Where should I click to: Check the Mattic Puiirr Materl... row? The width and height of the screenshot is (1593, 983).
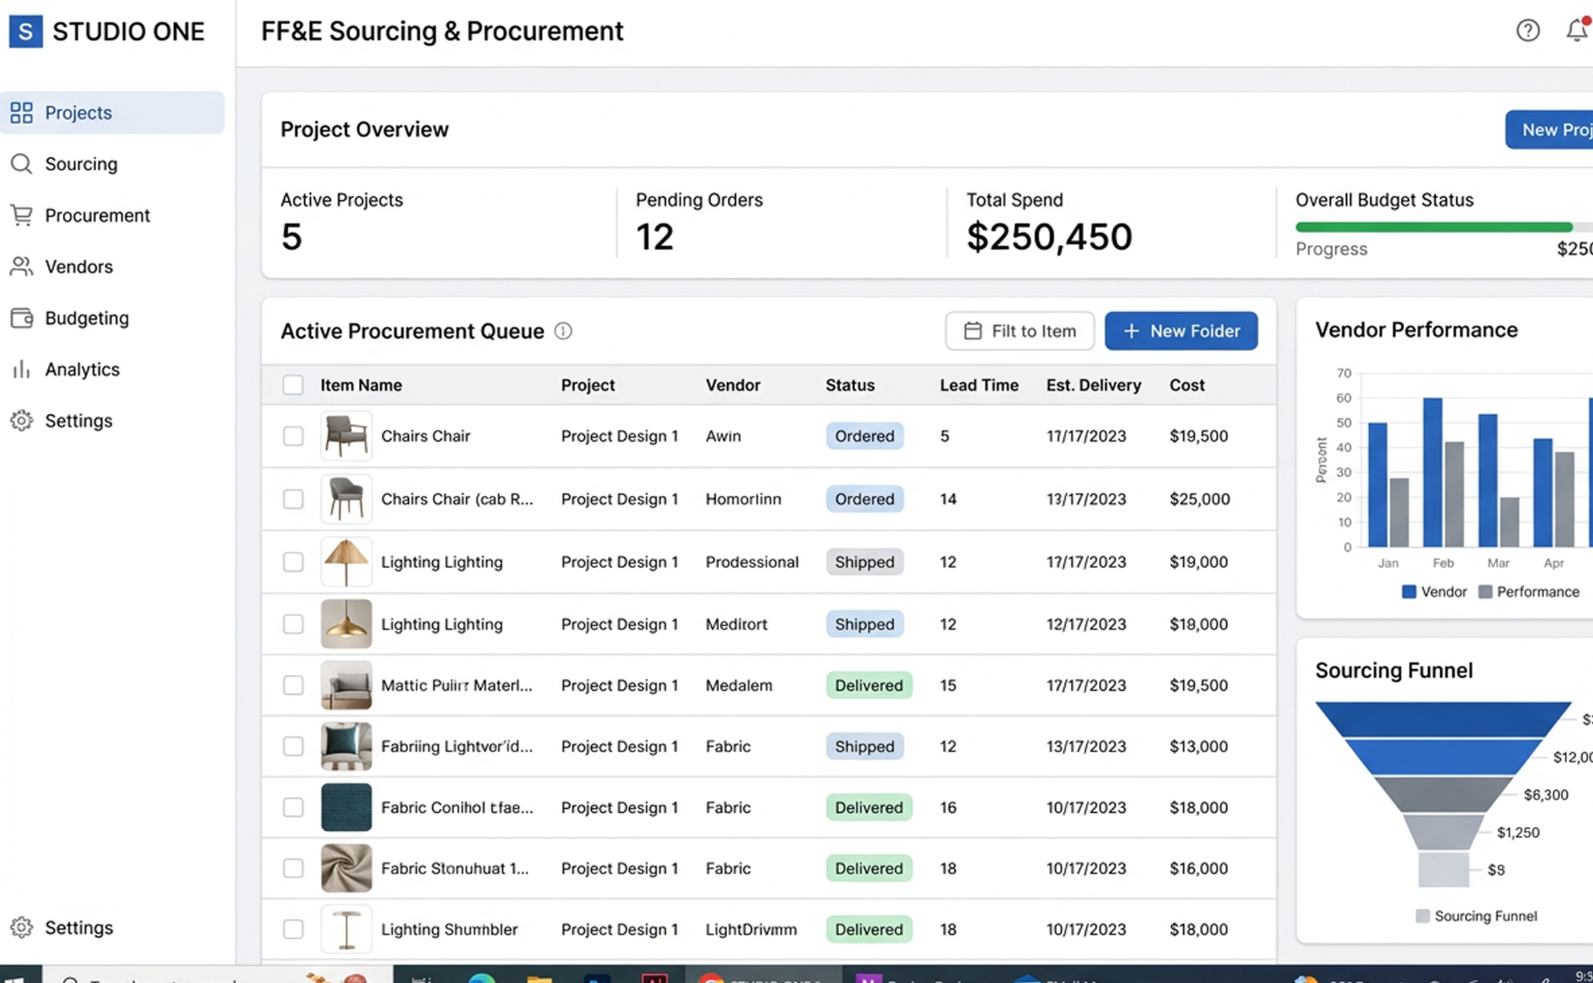(x=293, y=685)
